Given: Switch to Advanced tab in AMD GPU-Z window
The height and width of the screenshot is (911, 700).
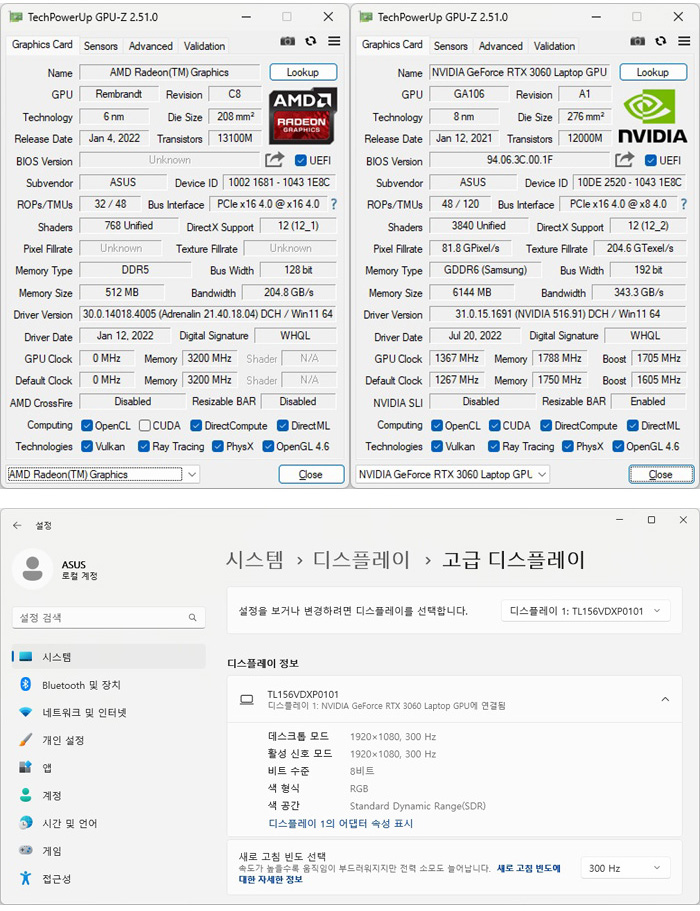Looking at the screenshot, I should 150,46.
